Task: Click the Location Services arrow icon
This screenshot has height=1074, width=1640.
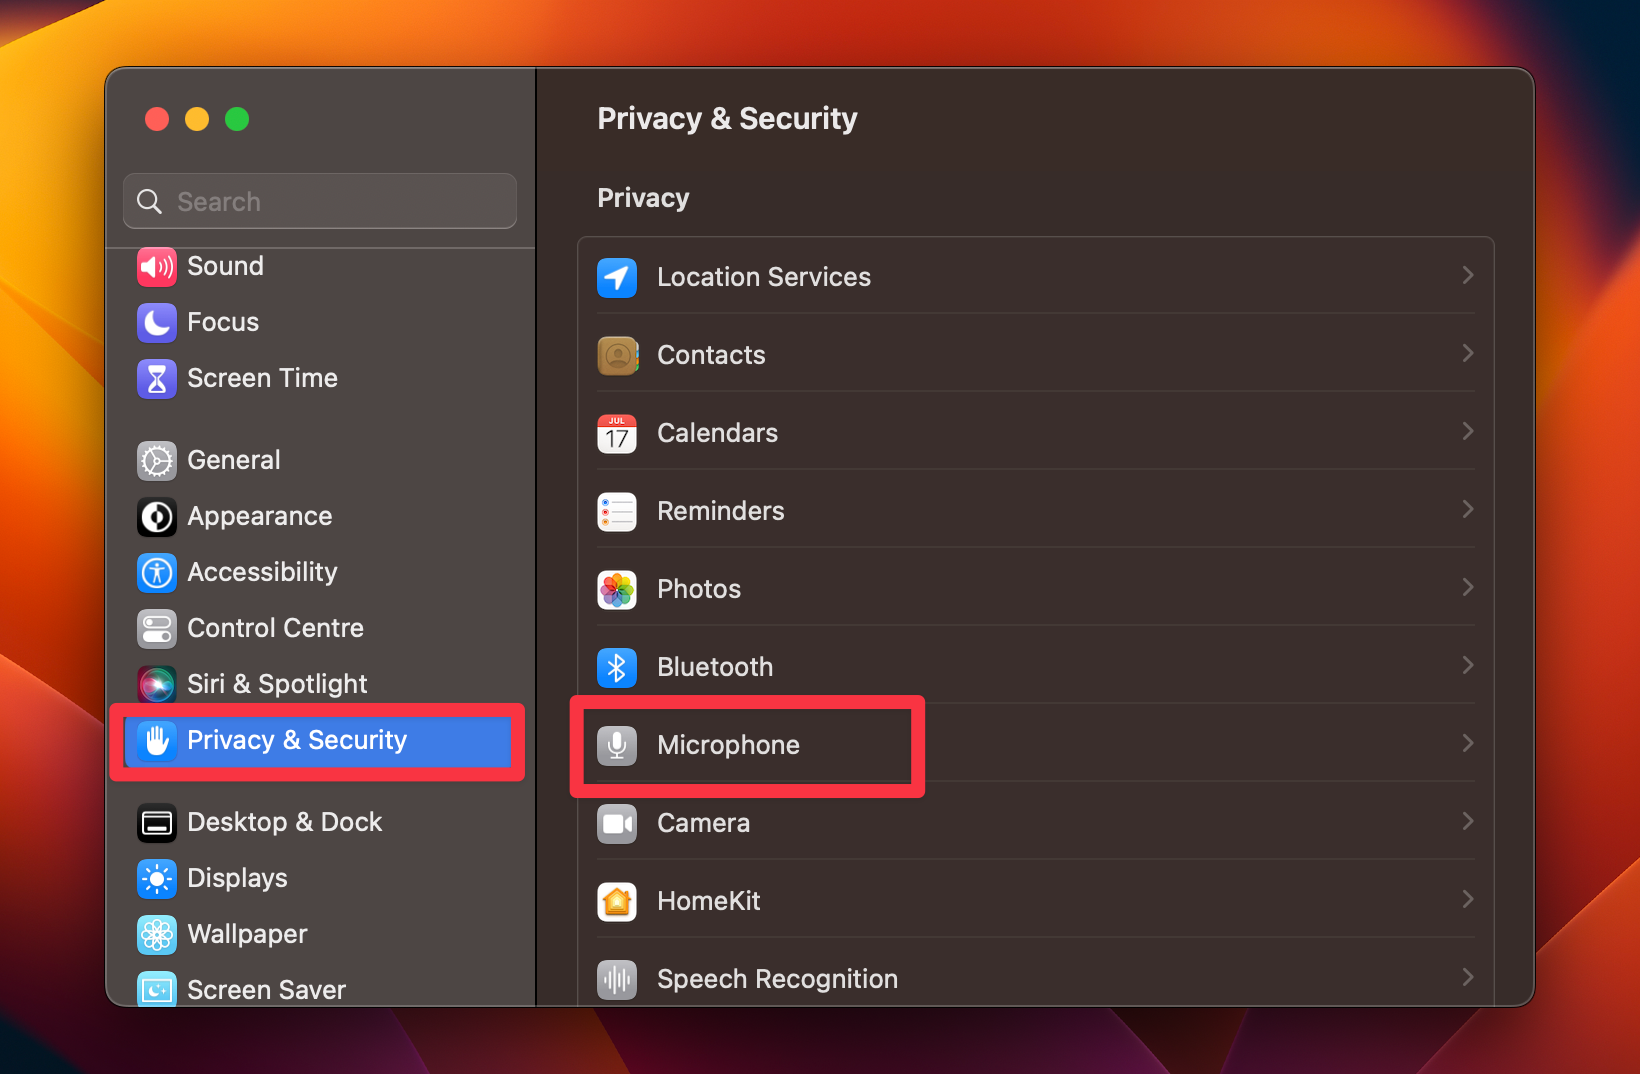Action: [x=1467, y=275]
